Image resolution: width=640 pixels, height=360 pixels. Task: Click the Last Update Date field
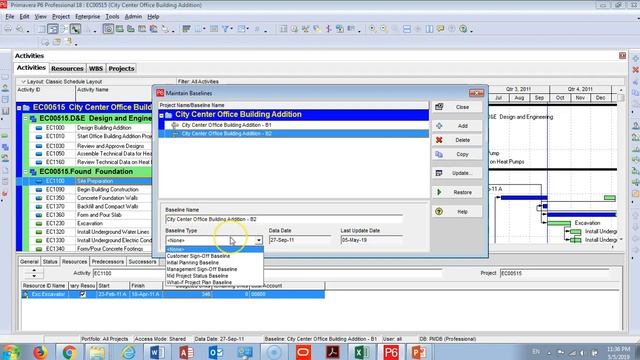tap(372, 240)
